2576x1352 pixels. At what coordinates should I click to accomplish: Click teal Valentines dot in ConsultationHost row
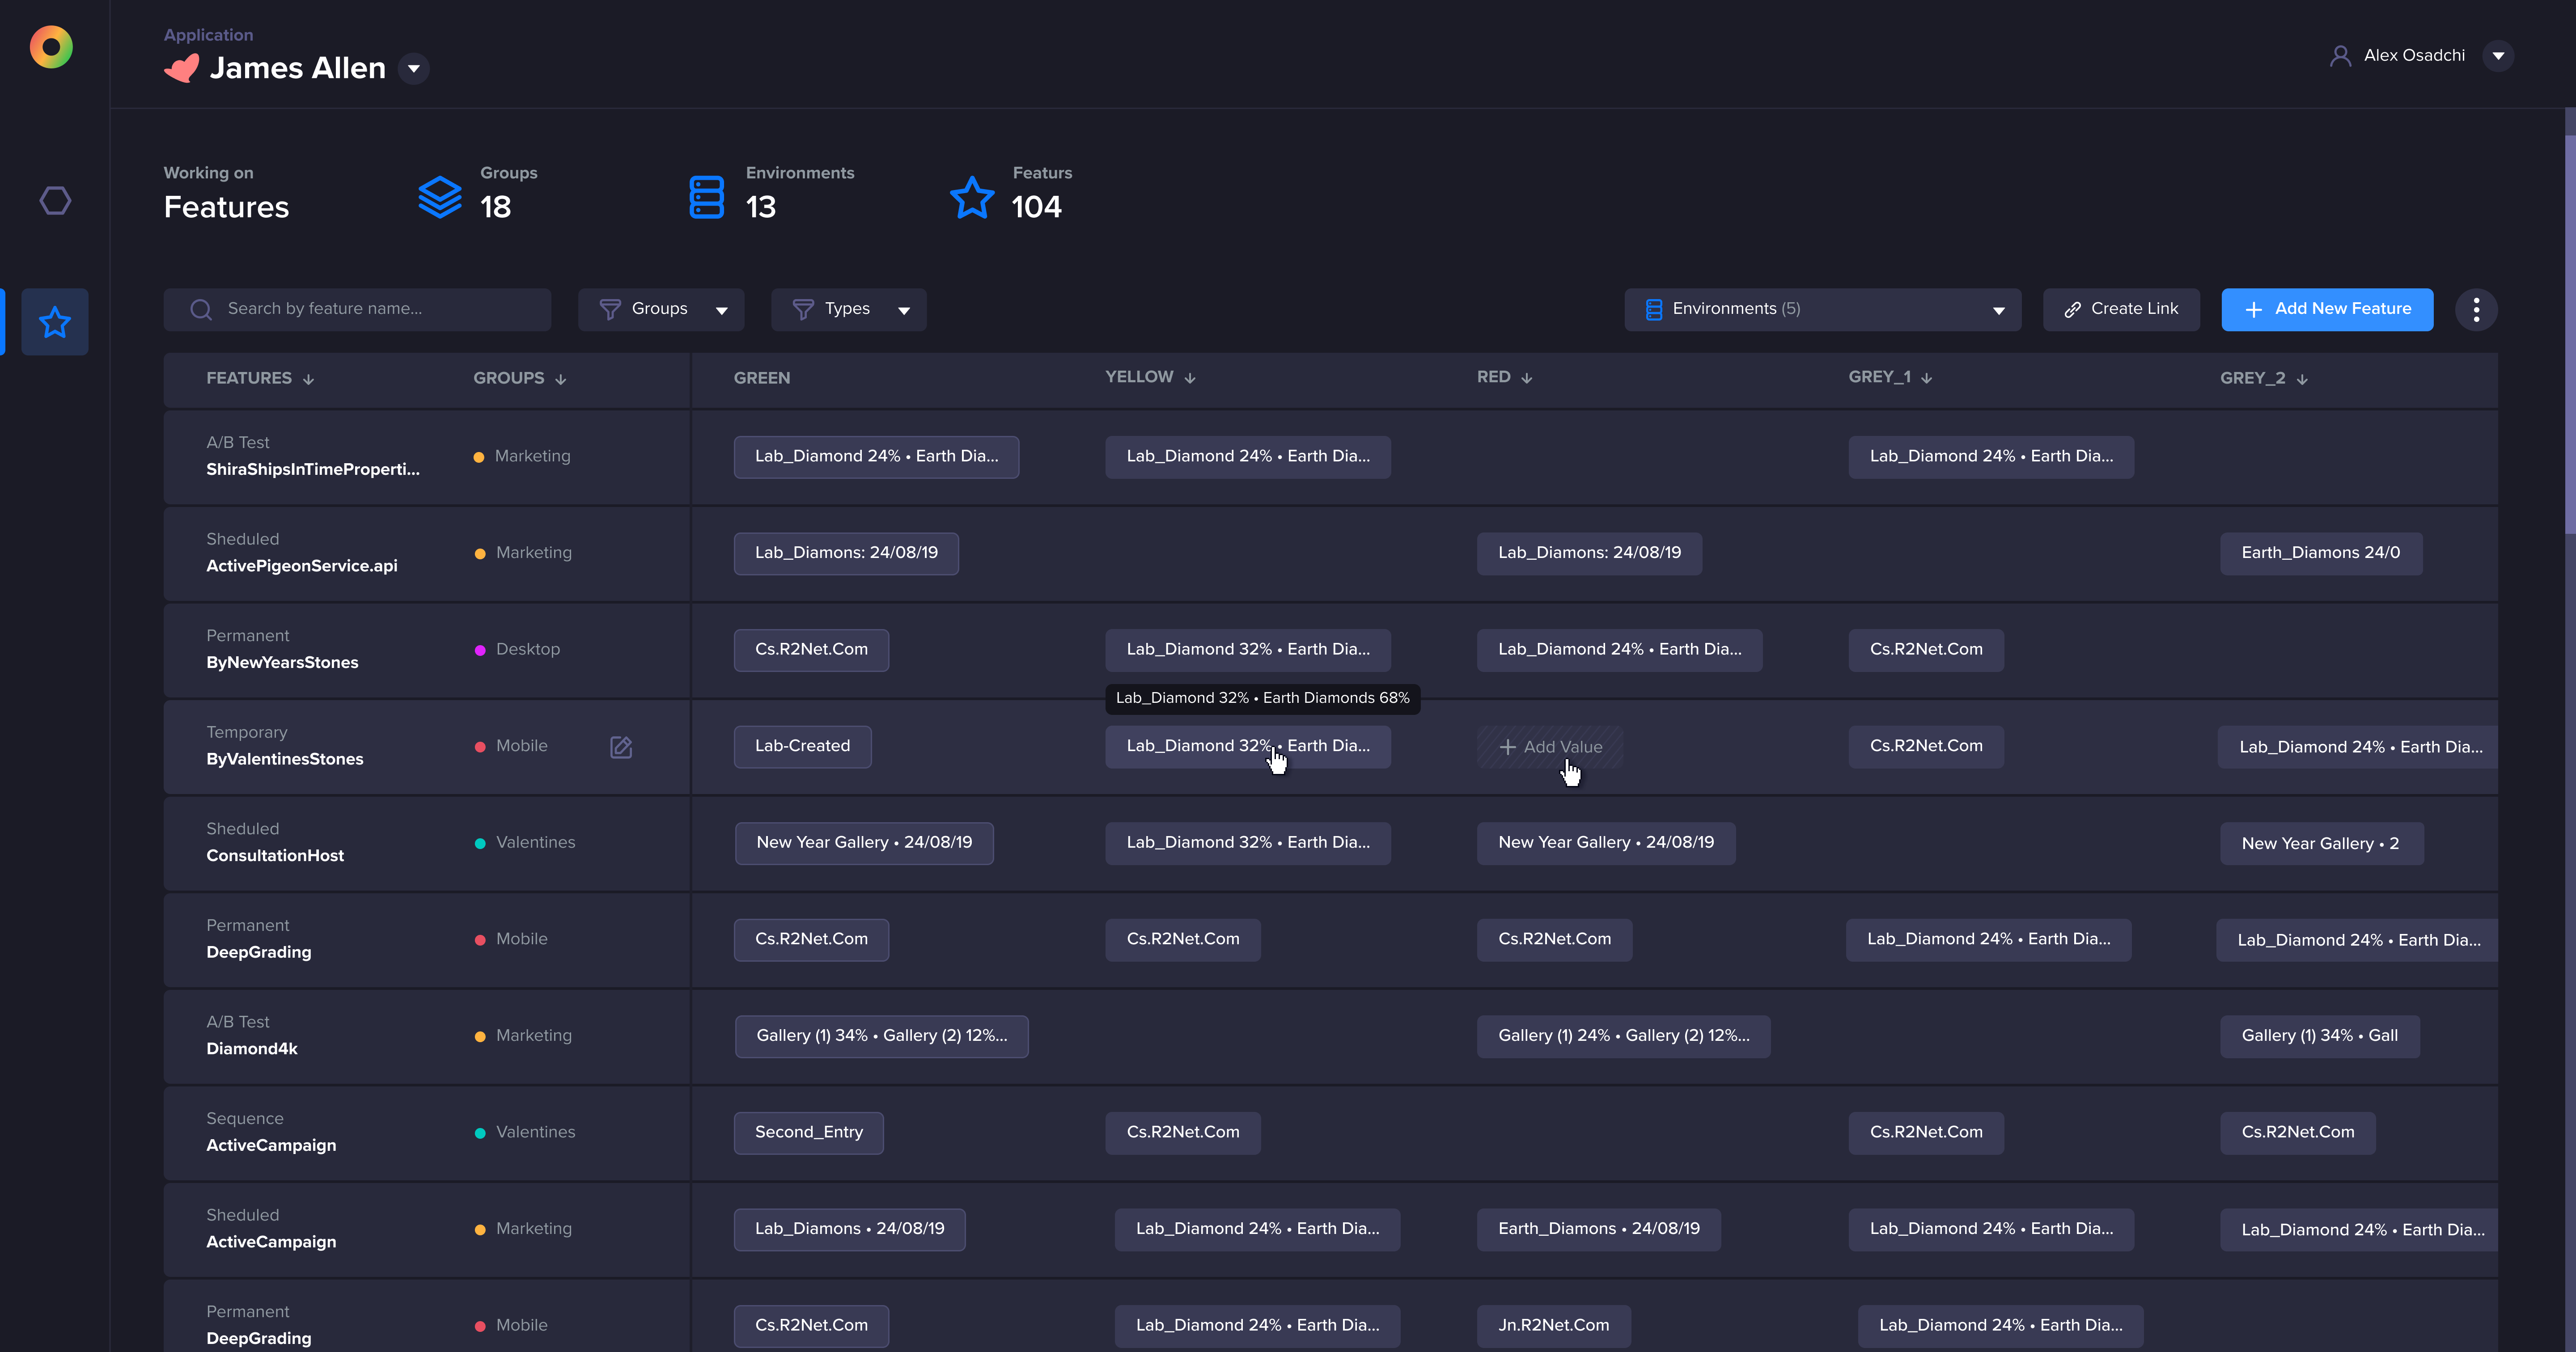pyautogui.click(x=480, y=843)
